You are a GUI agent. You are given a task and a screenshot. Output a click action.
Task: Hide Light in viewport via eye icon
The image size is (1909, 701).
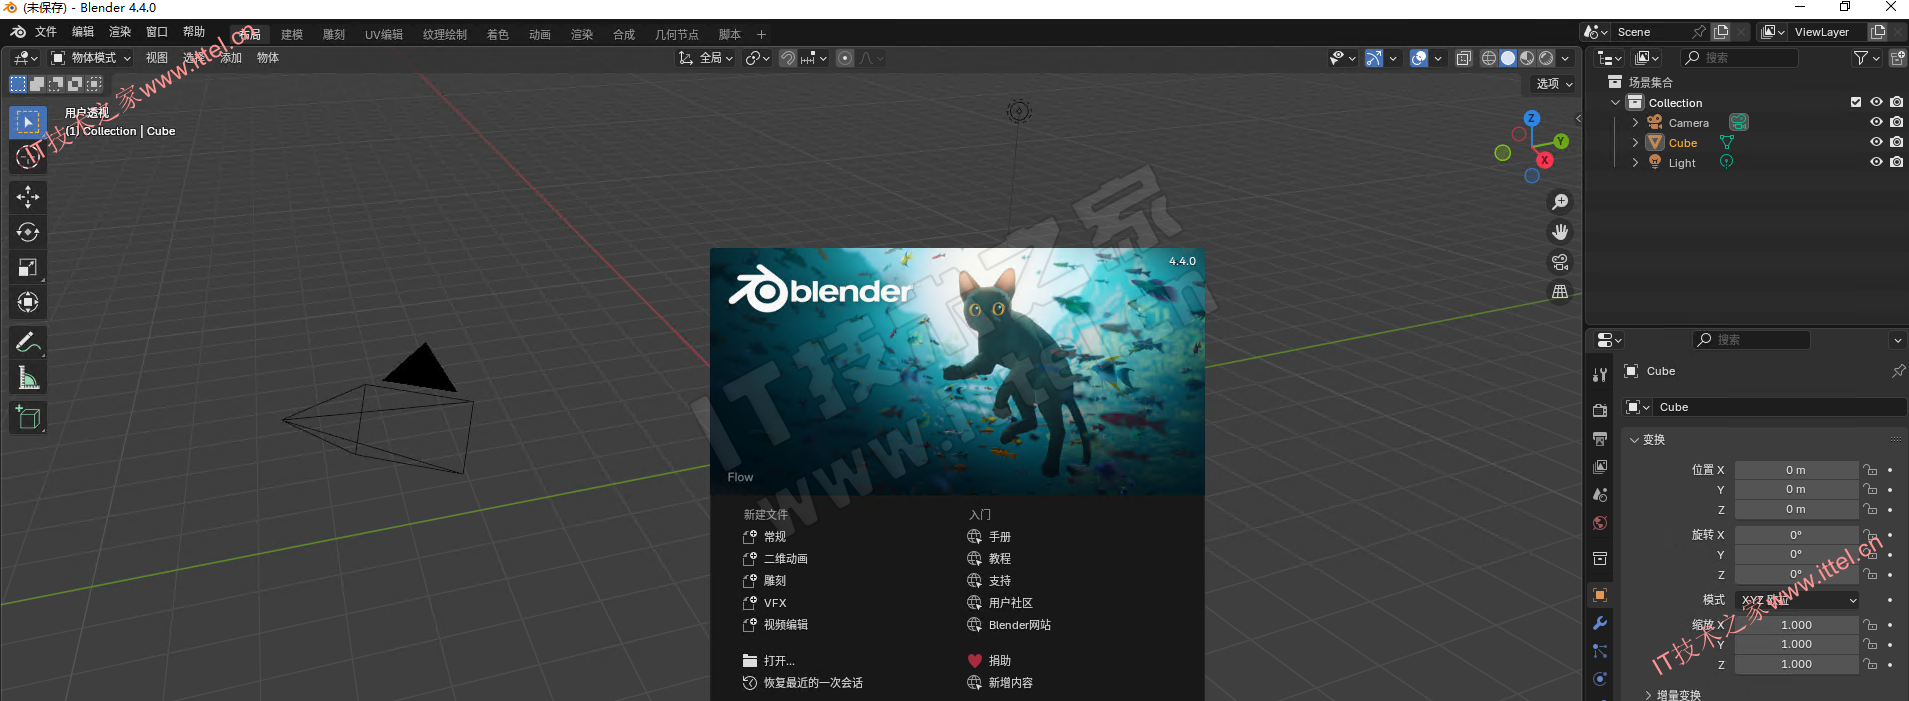[x=1876, y=162]
